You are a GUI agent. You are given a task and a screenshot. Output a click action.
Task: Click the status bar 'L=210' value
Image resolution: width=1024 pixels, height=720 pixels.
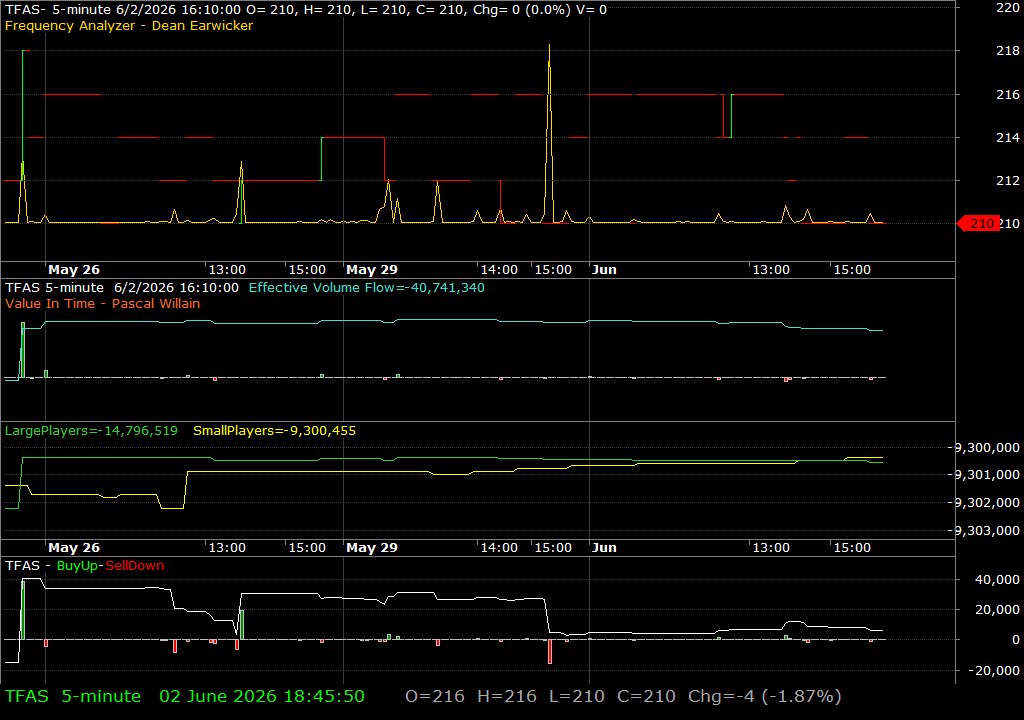[577, 696]
